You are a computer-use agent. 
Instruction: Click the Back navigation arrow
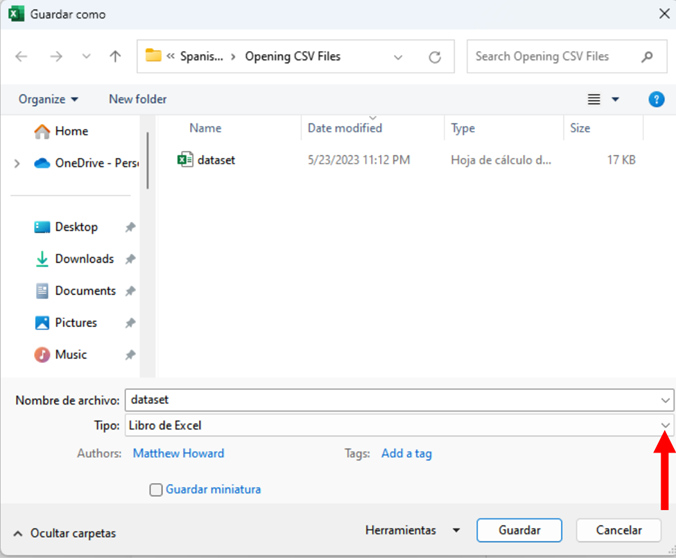tap(22, 57)
